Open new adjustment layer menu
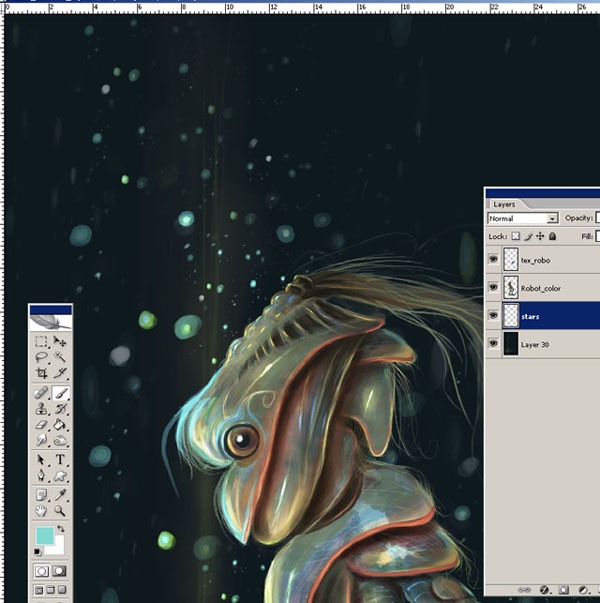The height and width of the screenshot is (603, 600). [583, 590]
